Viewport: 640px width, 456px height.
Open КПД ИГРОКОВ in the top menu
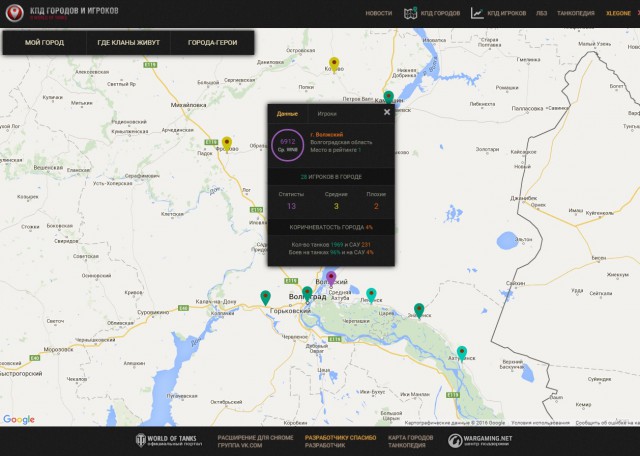[507, 13]
